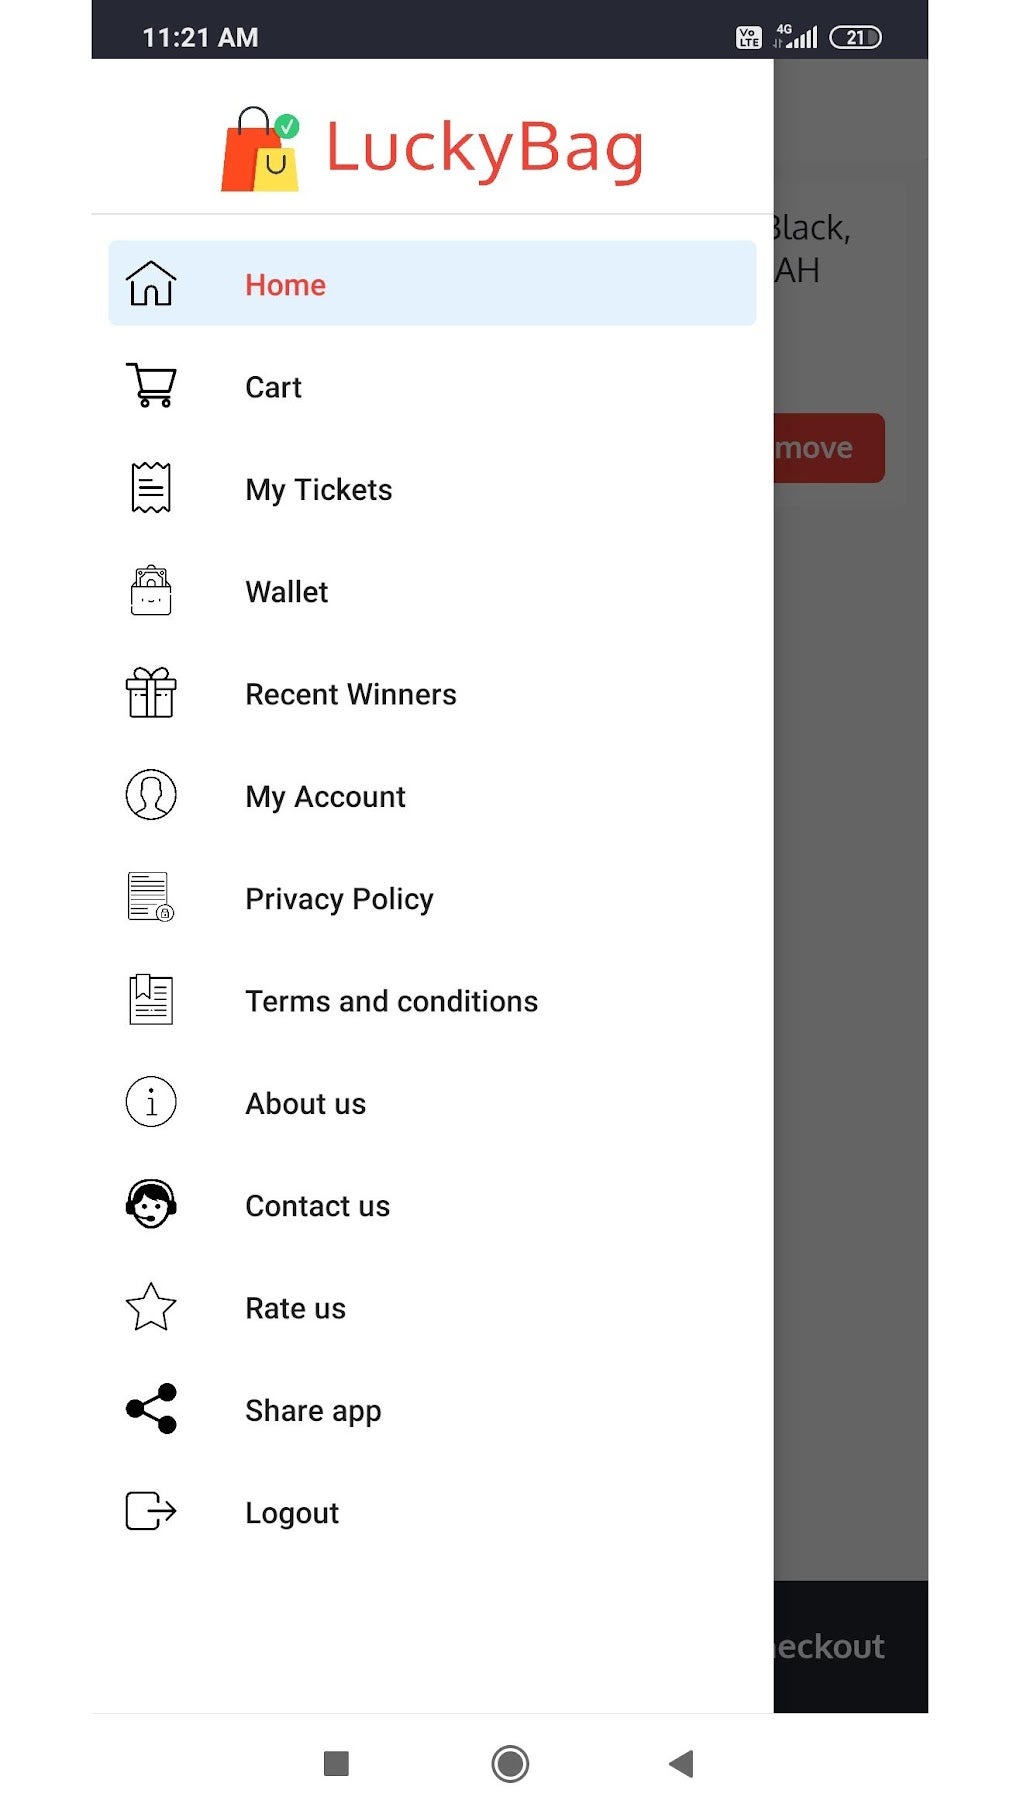Tap the share app icon
Image resolution: width=1020 pixels, height=1814 pixels.
point(151,1409)
